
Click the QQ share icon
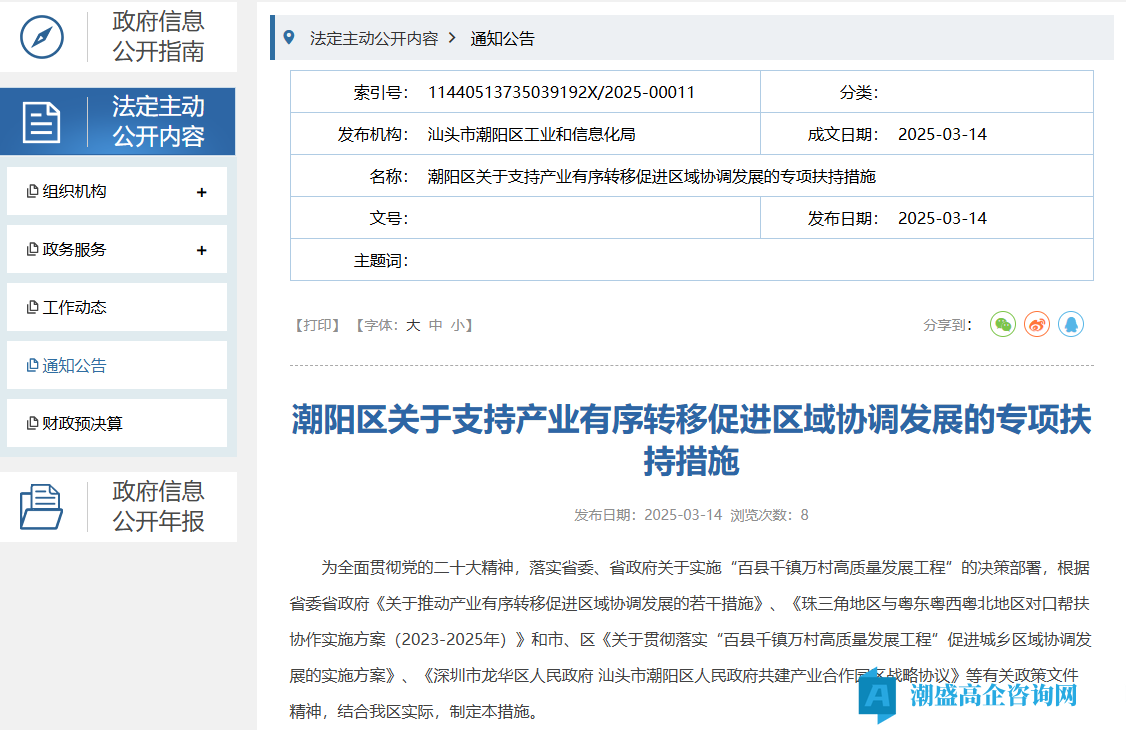tap(1071, 324)
